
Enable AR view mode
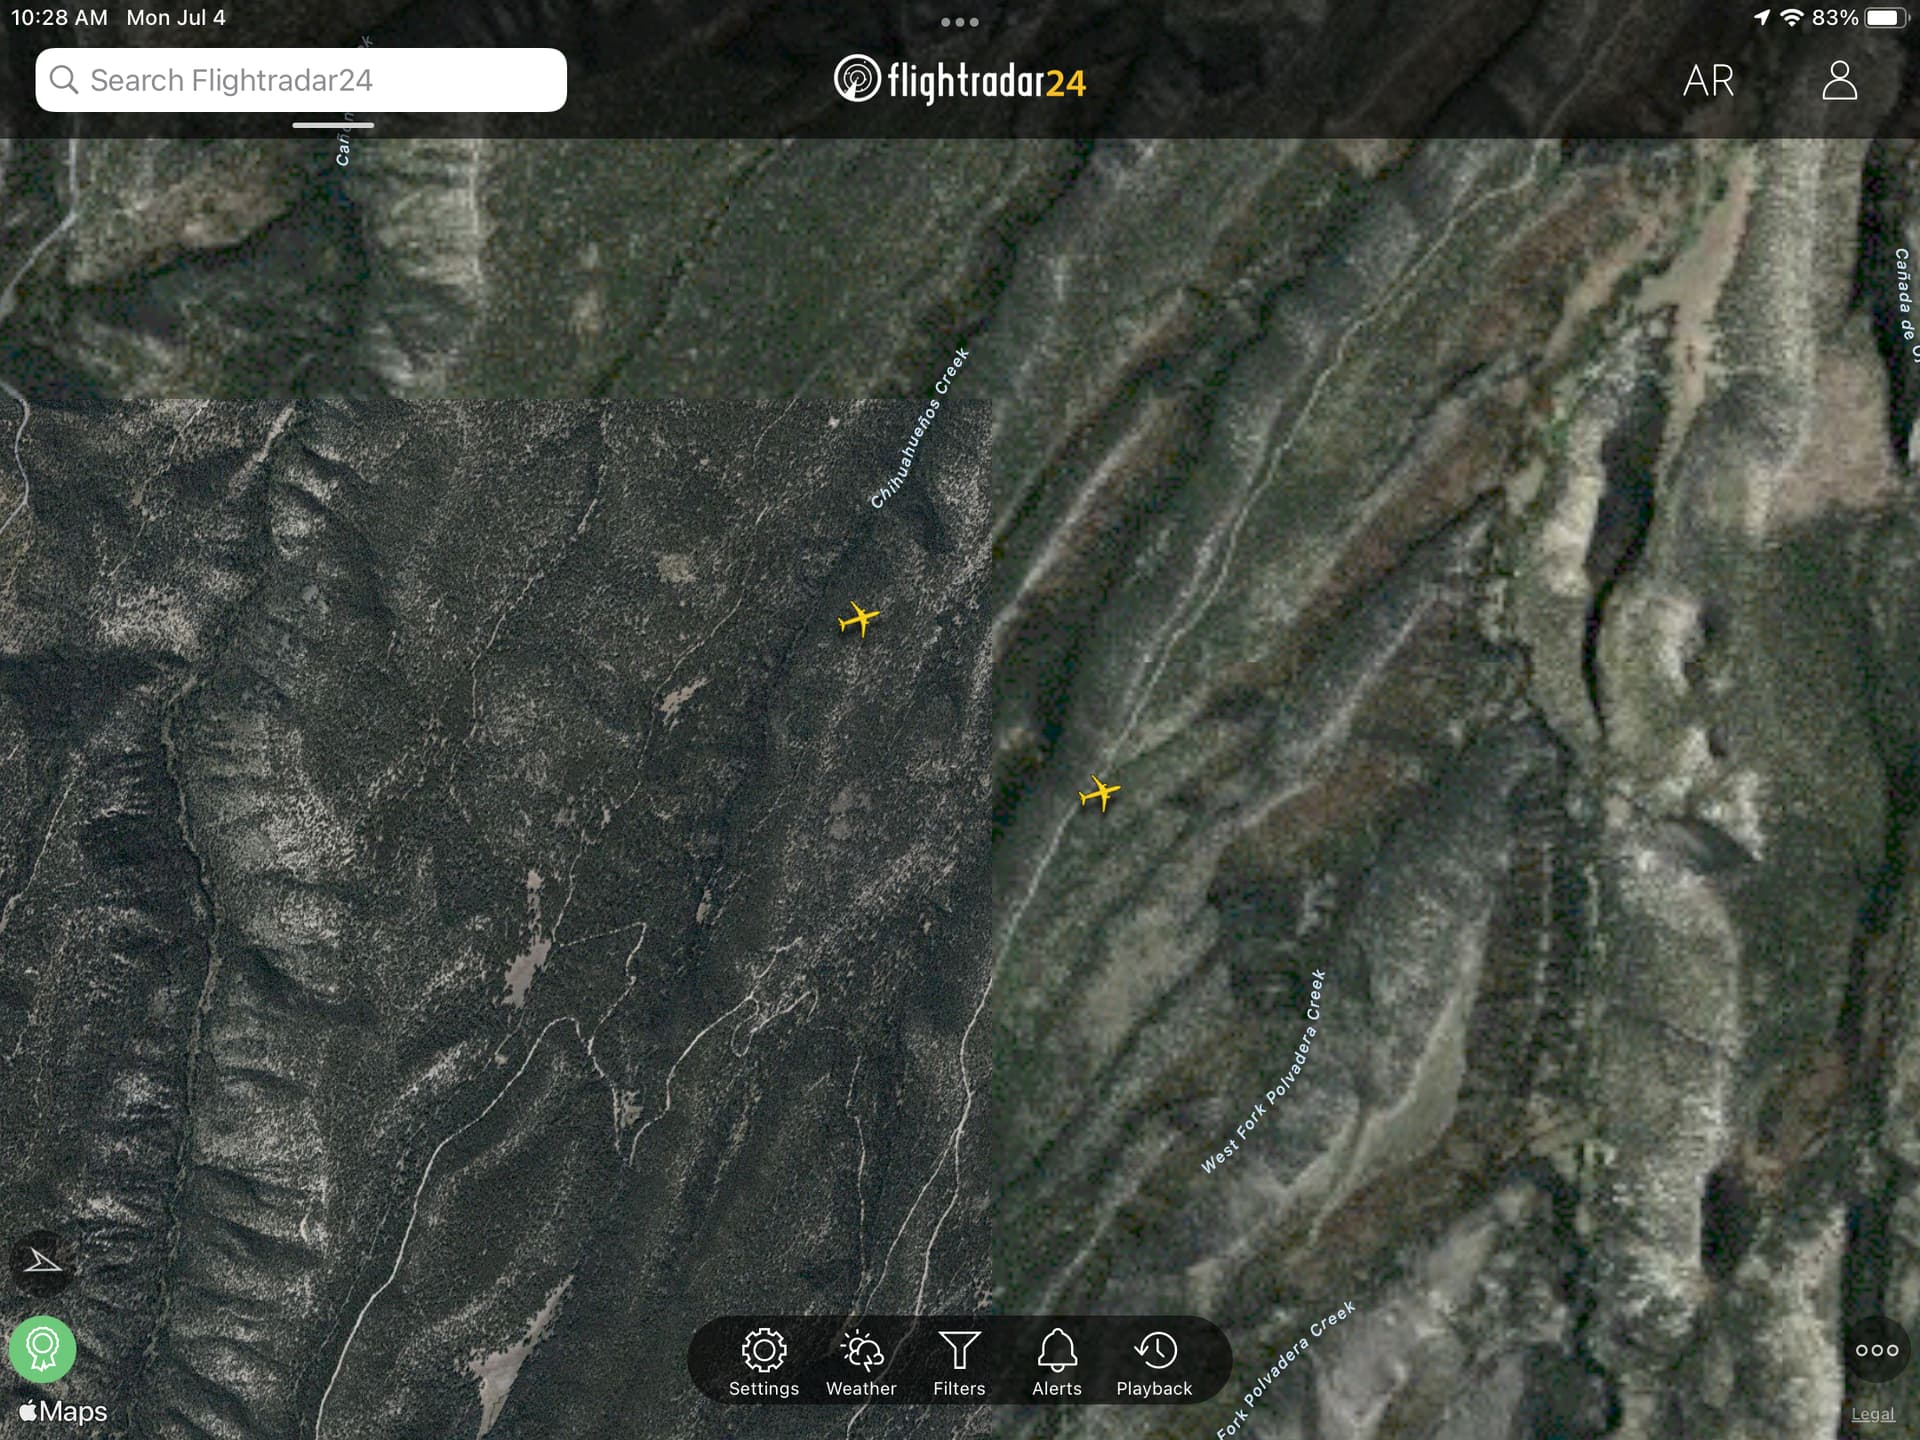tap(1708, 81)
